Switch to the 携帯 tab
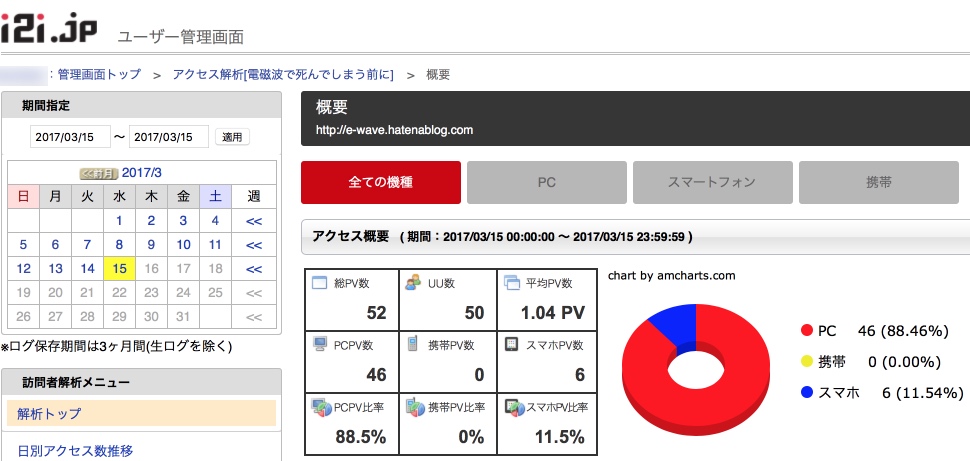970x461 pixels. coord(879,183)
